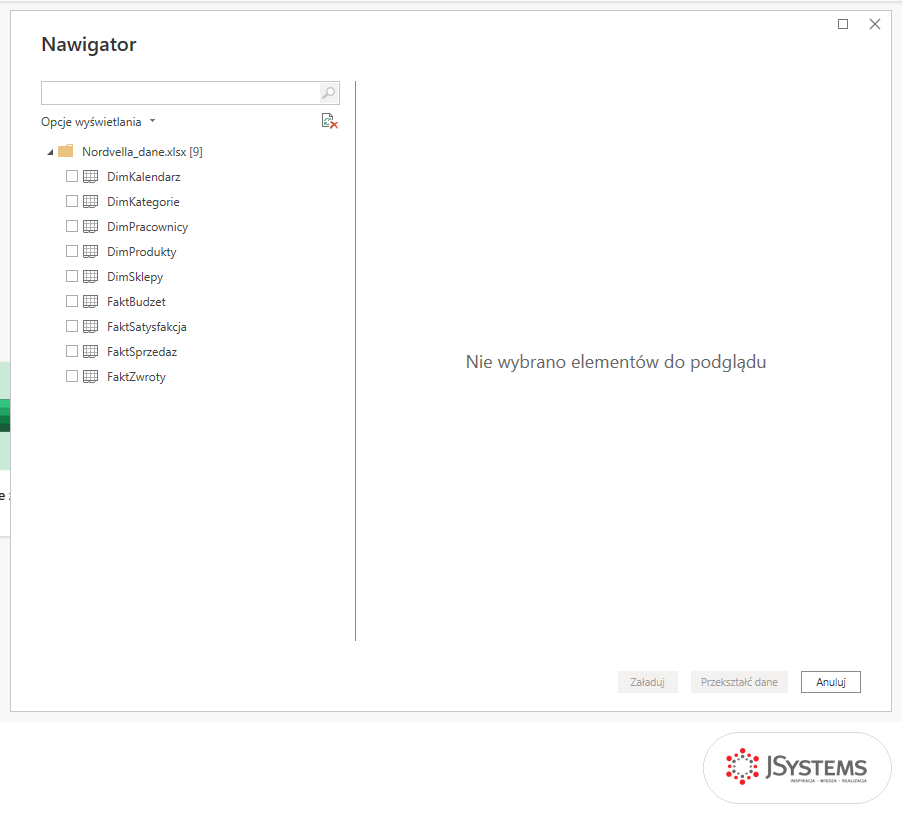
Task: Select the DimProdukty table name
Action: coord(142,252)
